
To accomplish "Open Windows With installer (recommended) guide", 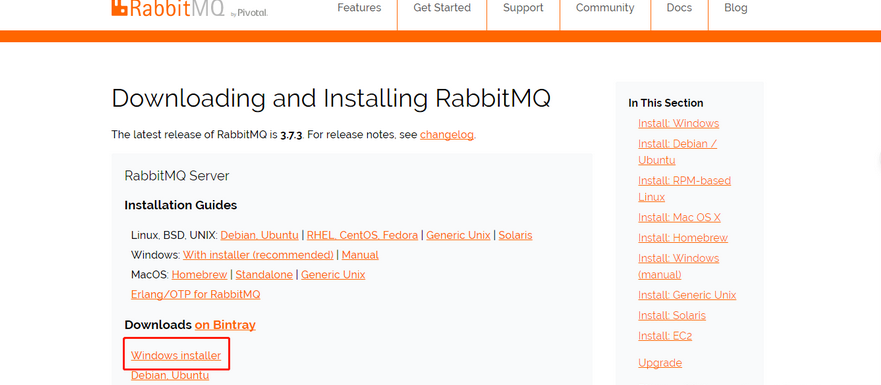I will click(x=258, y=255).
